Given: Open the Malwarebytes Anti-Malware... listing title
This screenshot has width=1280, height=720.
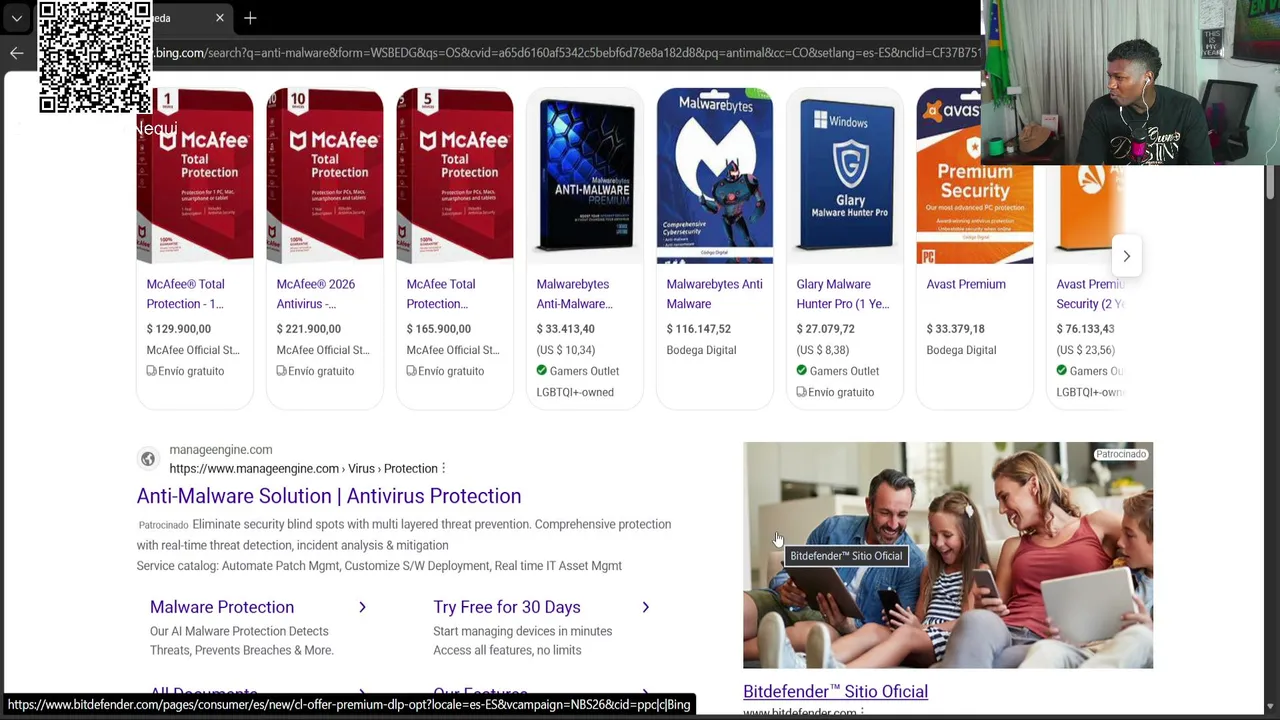Looking at the screenshot, I should point(574,294).
